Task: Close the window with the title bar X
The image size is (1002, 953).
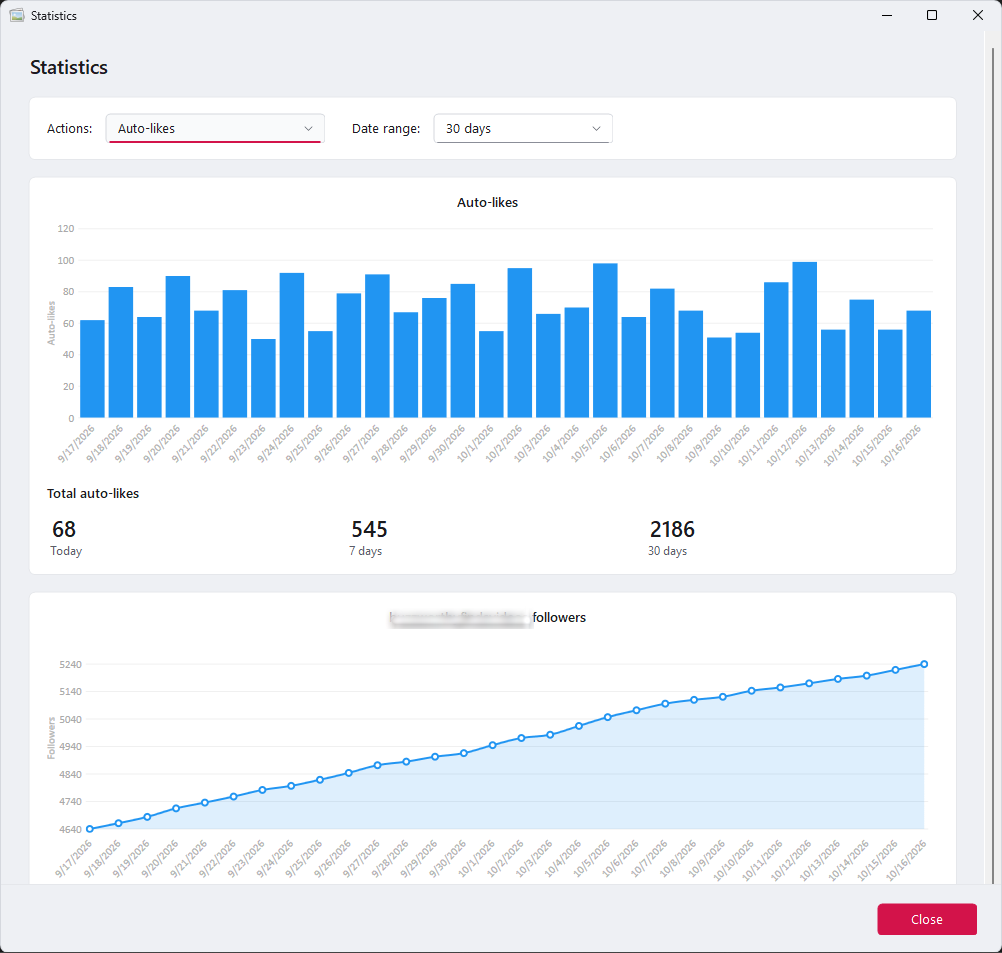Action: coord(977,15)
